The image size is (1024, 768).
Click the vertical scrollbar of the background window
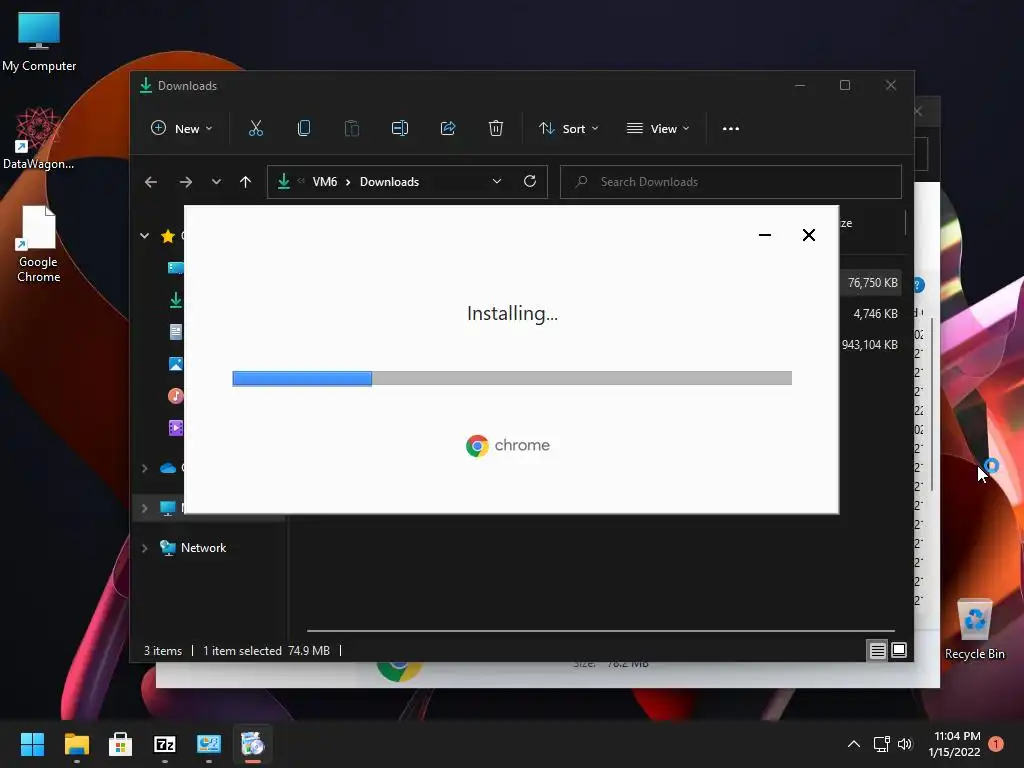point(933,404)
